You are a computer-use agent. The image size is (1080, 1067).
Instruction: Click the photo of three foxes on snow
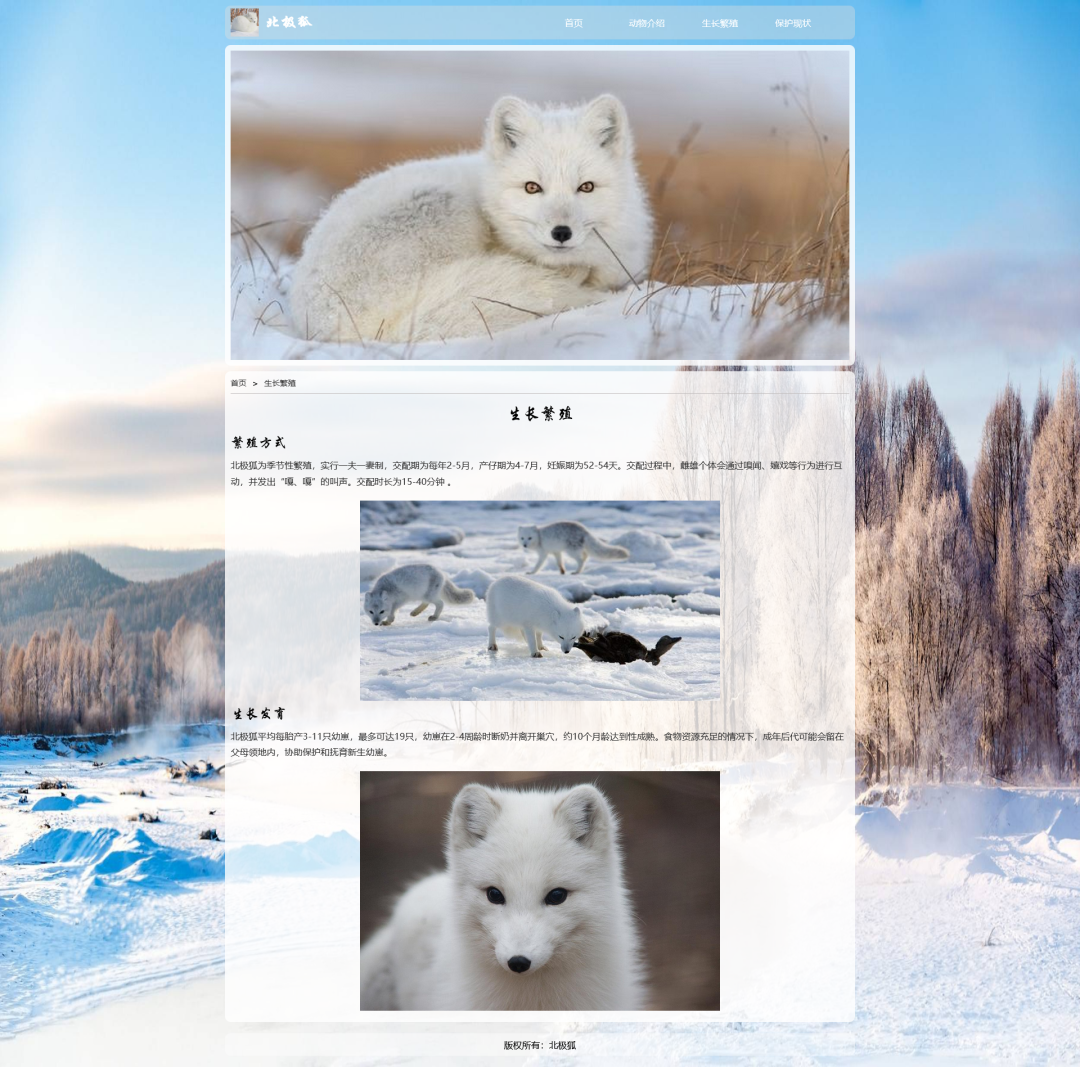pyautogui.click(x=539, y=600)
